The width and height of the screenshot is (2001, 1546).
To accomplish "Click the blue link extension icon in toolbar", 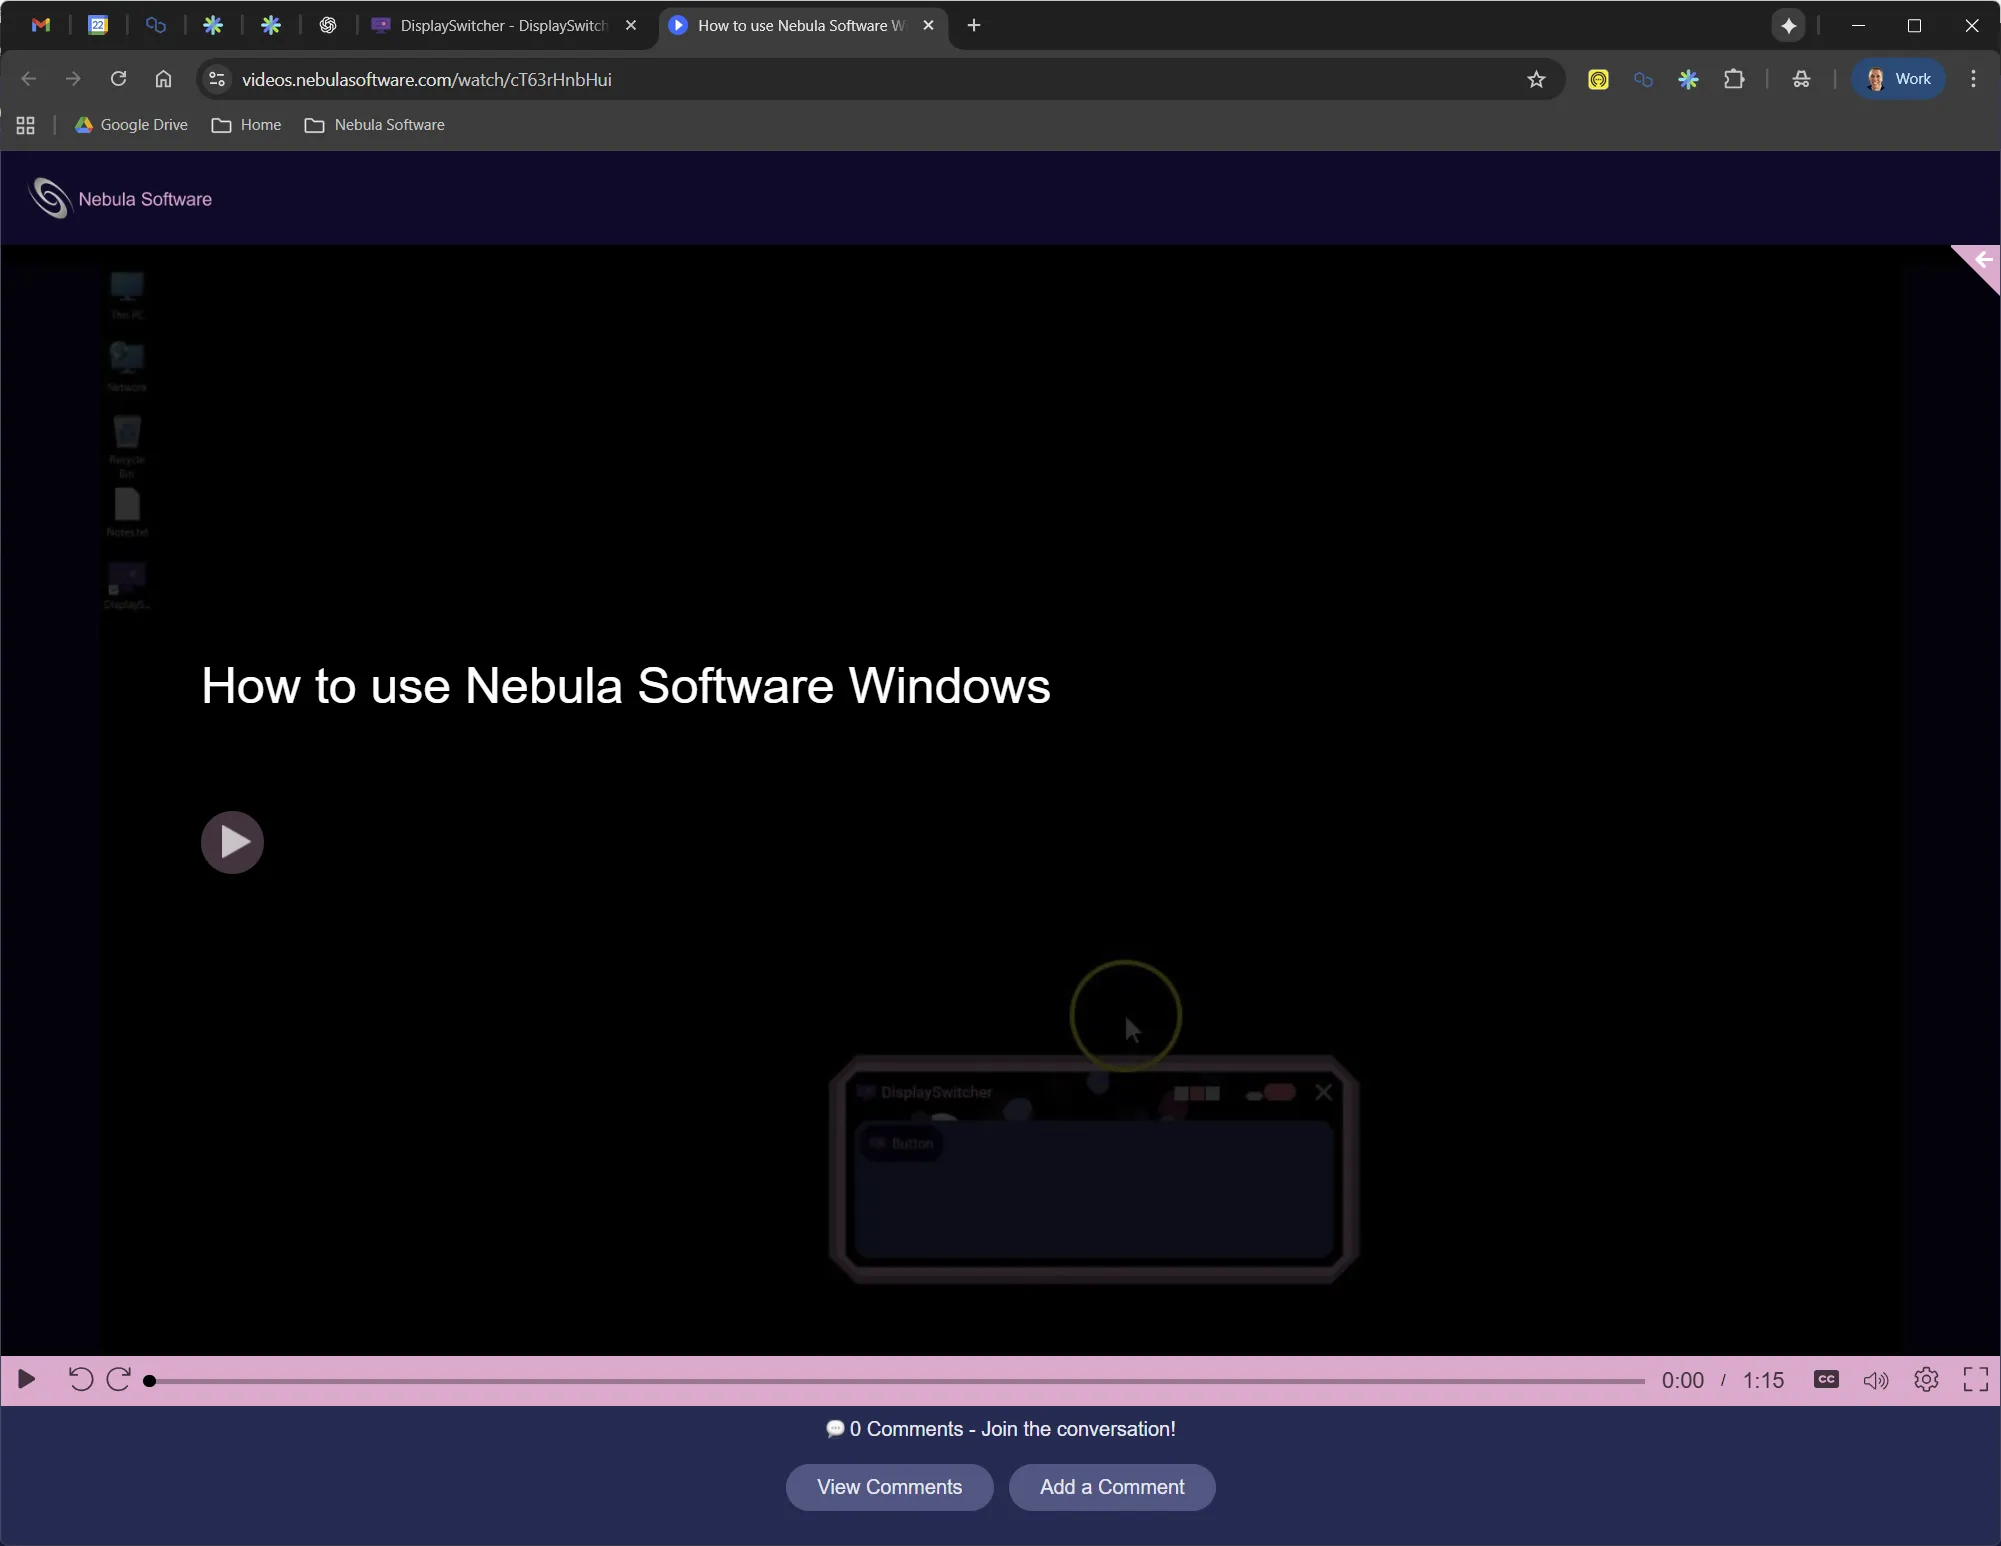I will (1643, 79).
